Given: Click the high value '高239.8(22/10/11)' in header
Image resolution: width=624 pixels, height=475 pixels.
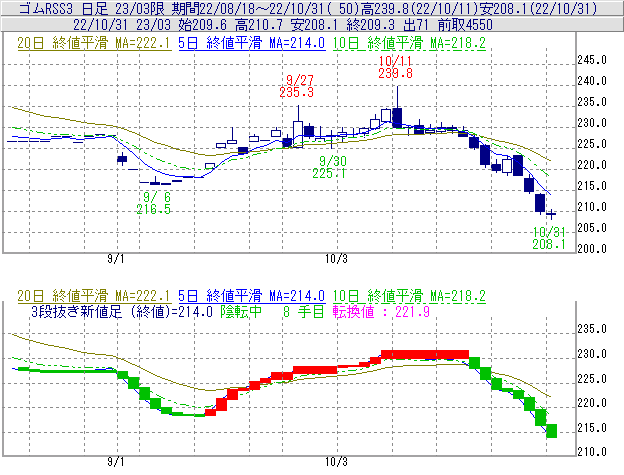Looking at the screenshot, I should point(420,8).
